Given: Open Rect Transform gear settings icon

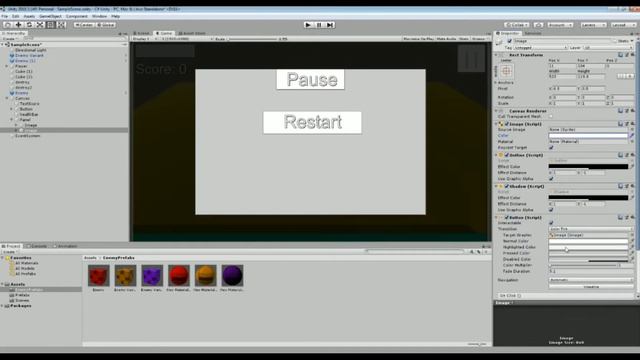Looking at the screenshot, I should pyautogui.click(x=632, y=55).
